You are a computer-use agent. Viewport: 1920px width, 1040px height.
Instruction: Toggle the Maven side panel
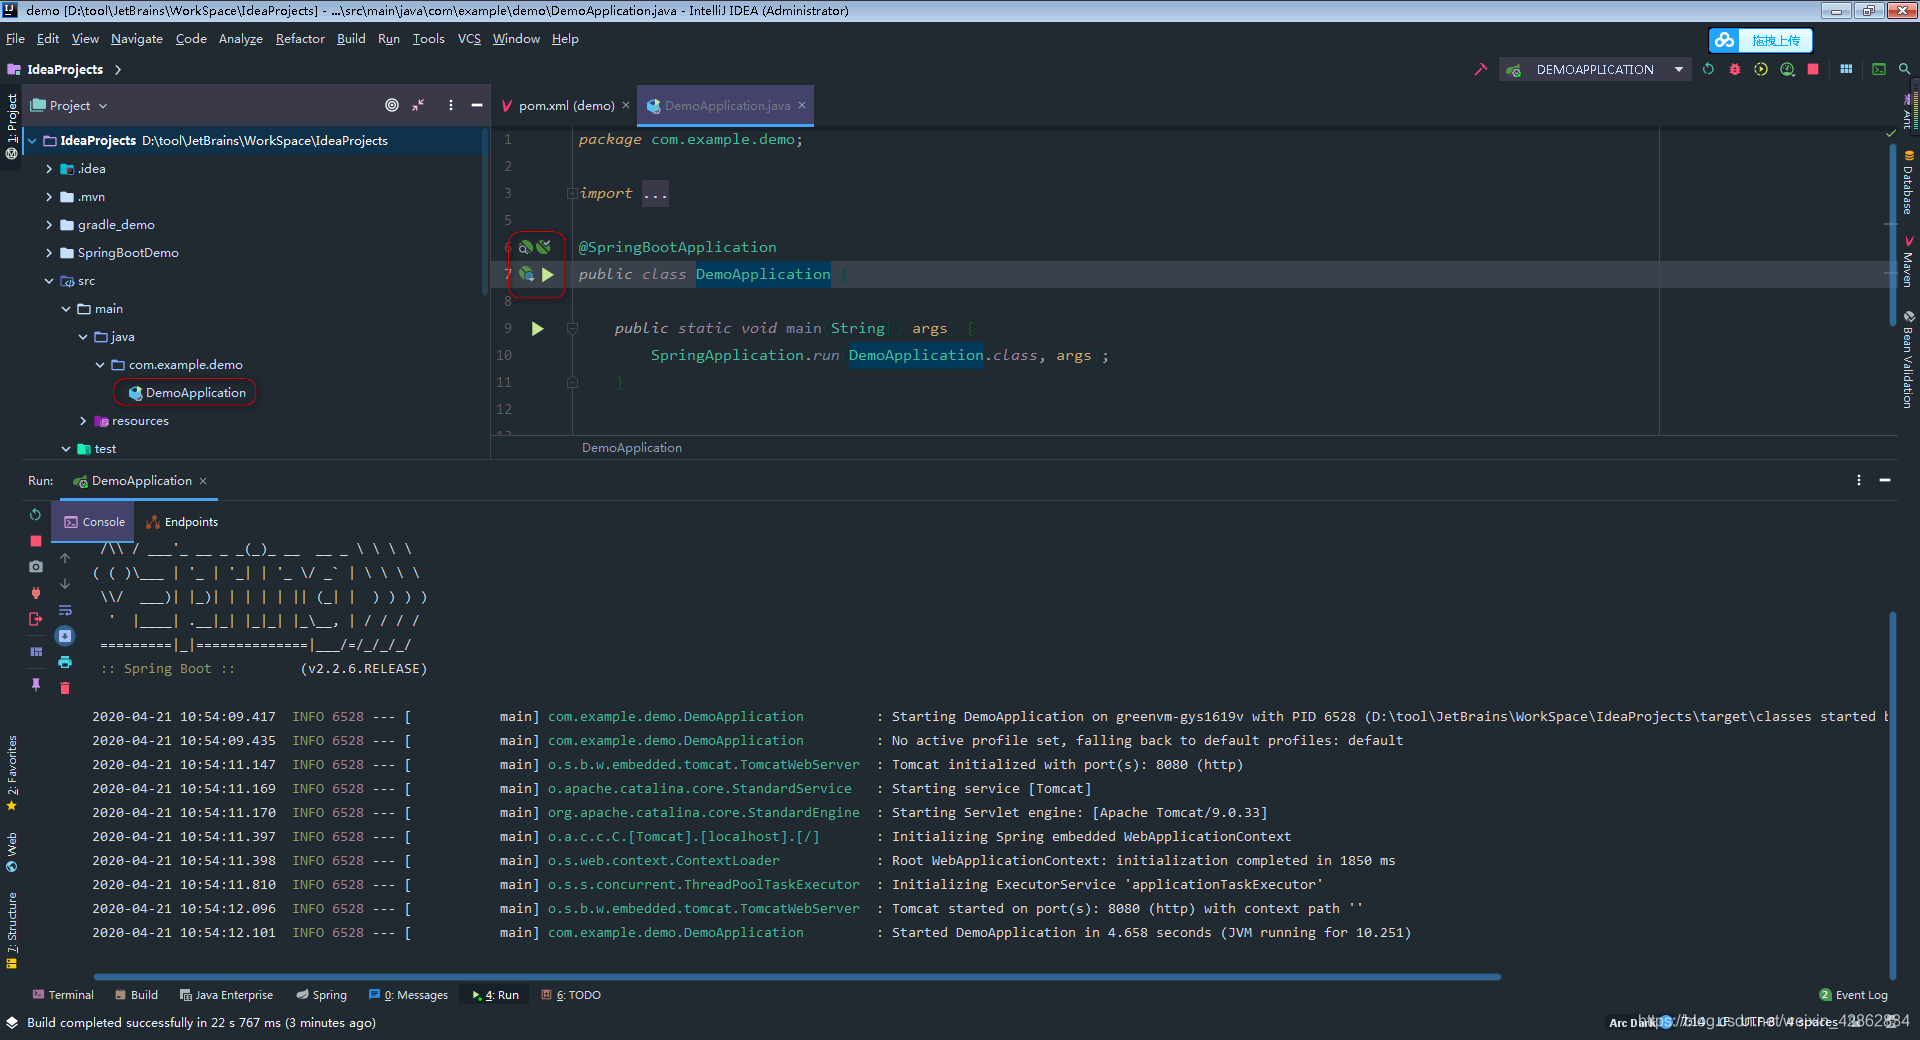tap(1908, 262)
